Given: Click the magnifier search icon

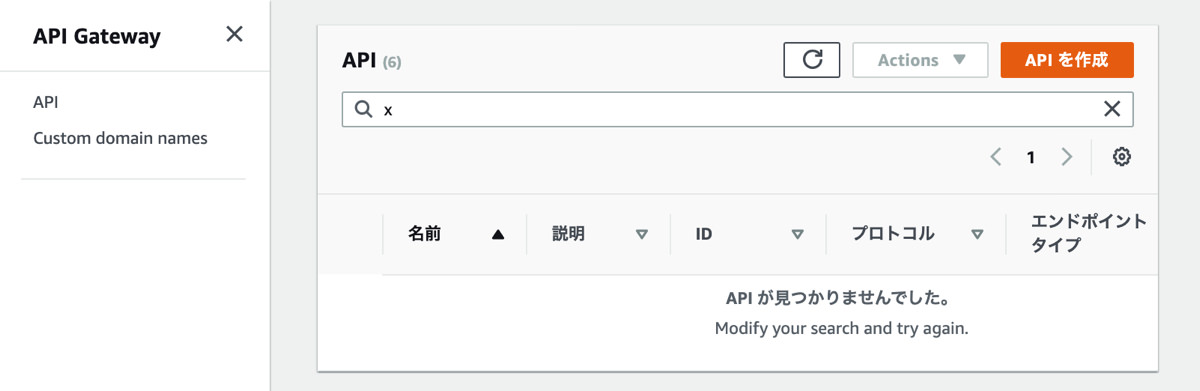Looking at the screenshot, I should tap(363, 110).
